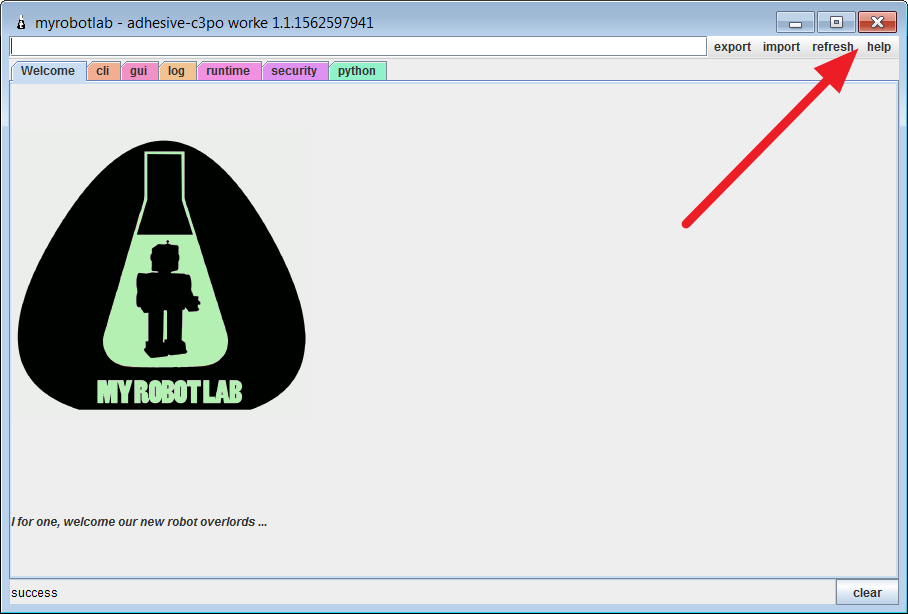Open the gui tab
This screenshot has width=908, height=614.
(139, 71)
